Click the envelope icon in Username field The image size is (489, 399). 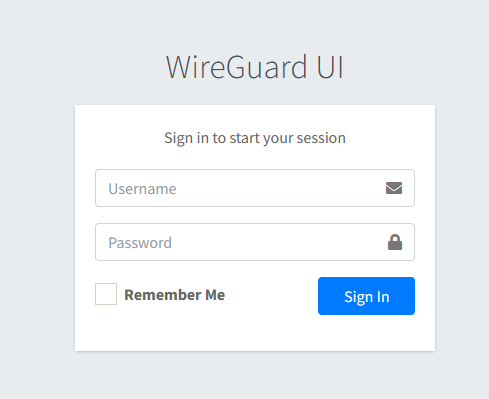click(394, 188)
